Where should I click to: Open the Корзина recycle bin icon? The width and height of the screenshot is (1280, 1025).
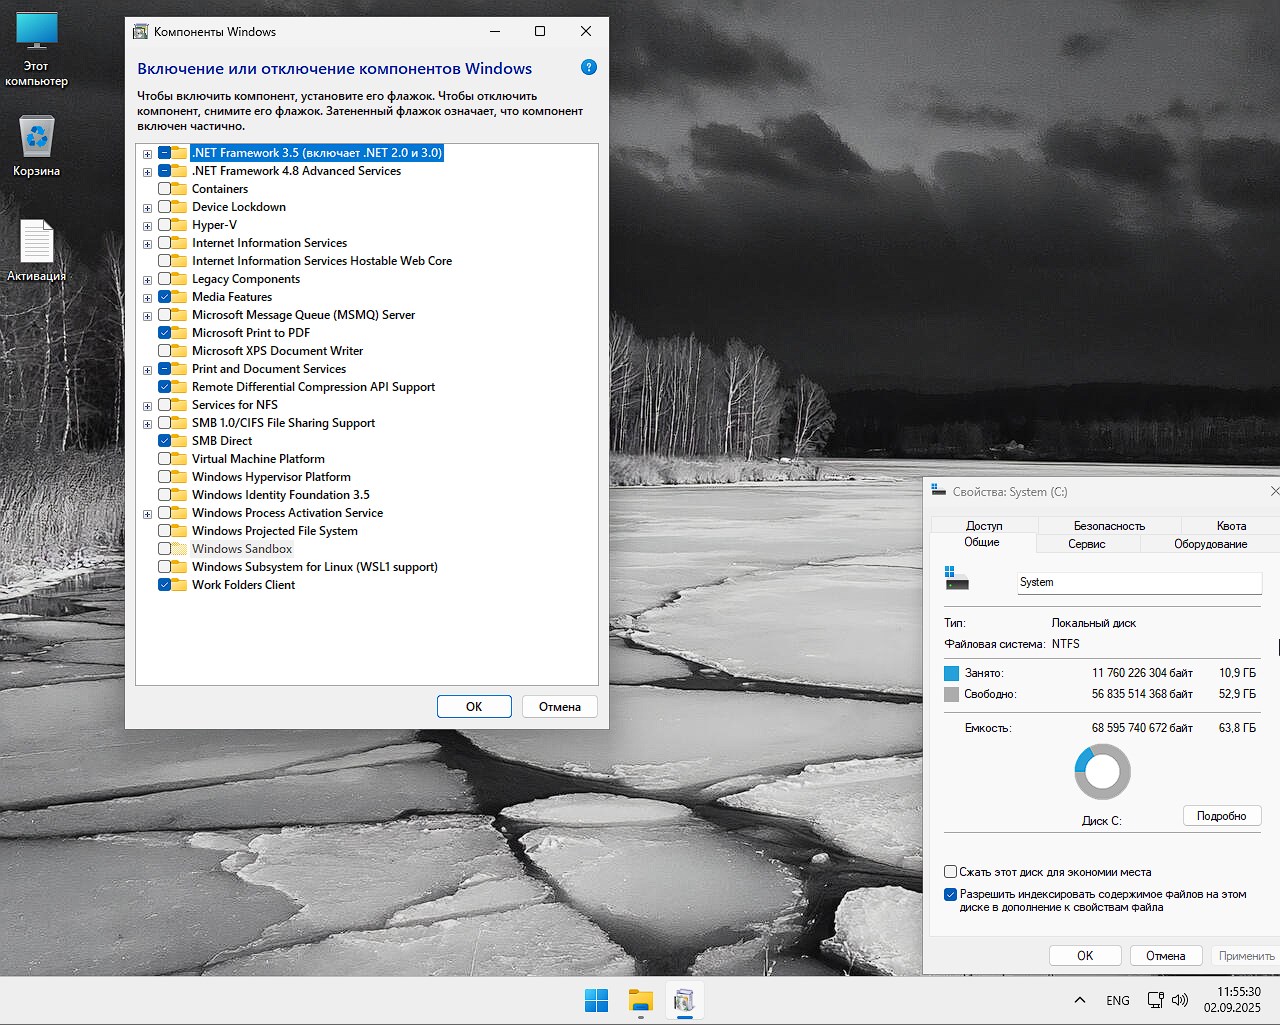[x=37, y=138]
